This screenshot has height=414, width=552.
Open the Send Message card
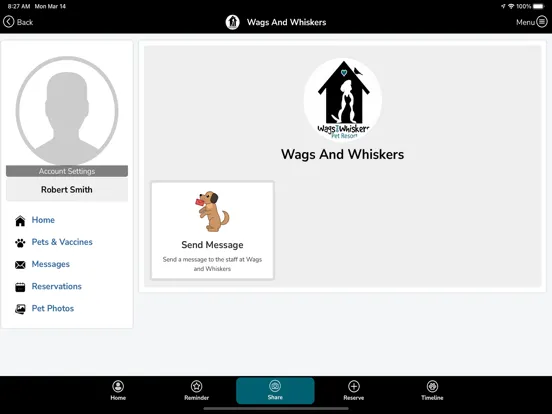[212, 230]
